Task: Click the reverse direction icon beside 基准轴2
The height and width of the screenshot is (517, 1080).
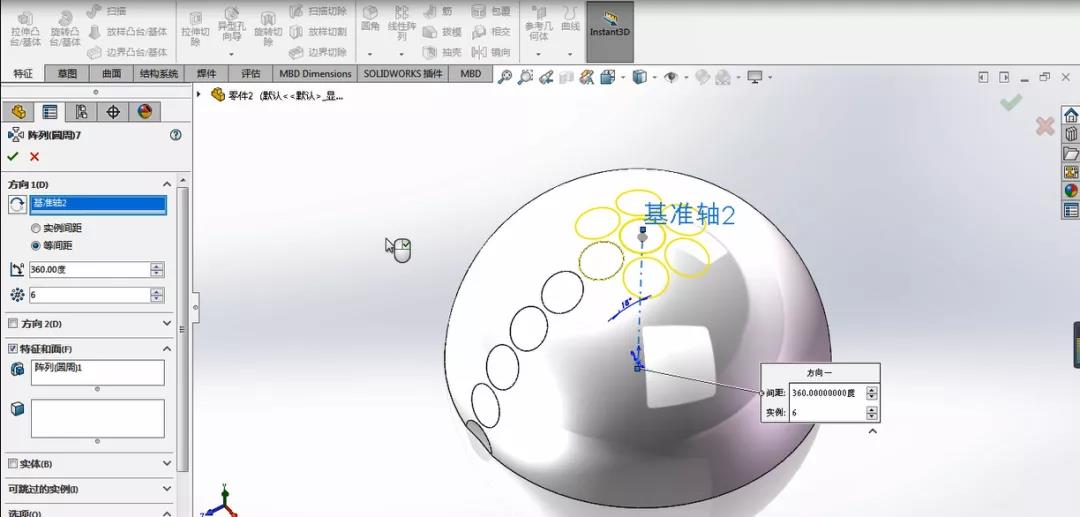Action: click(x=17, y=204)
